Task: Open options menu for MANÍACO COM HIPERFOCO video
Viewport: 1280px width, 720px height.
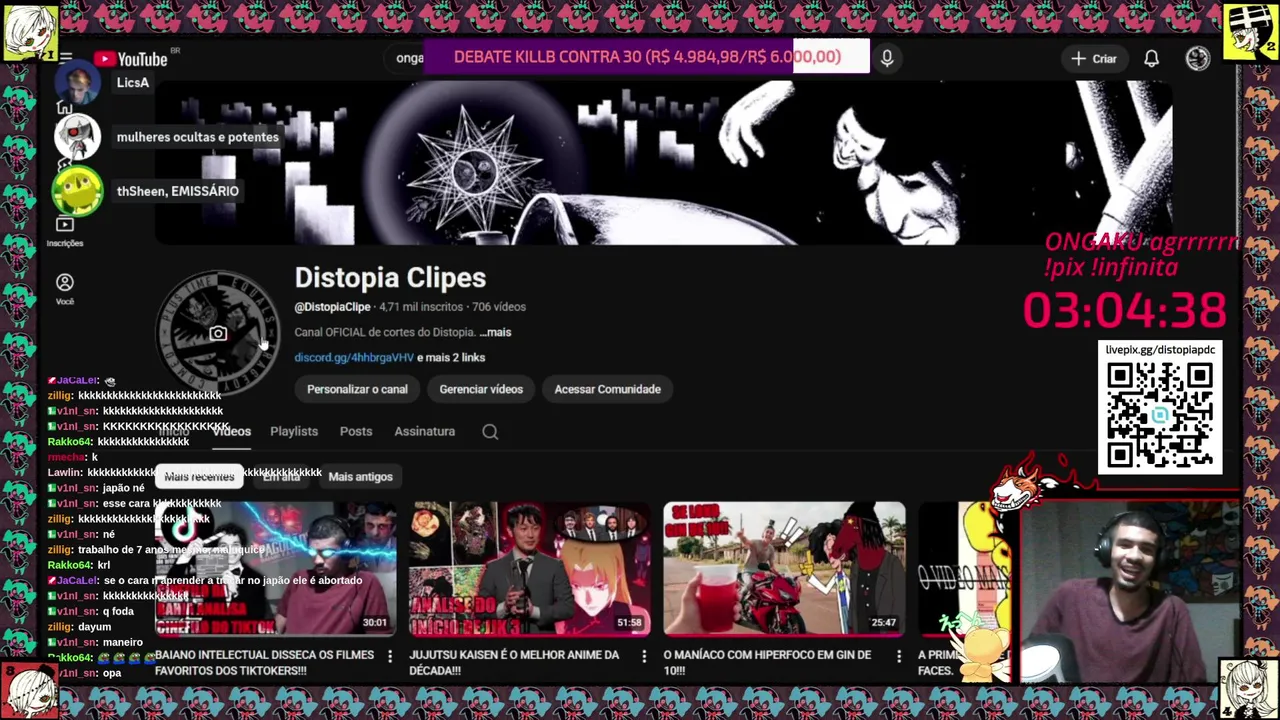Action: pos(898,656)
